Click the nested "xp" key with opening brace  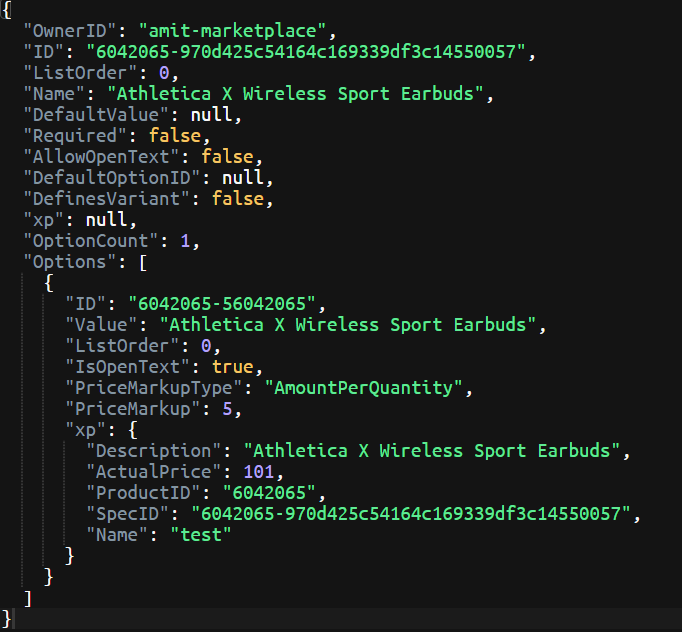point(101,430)
